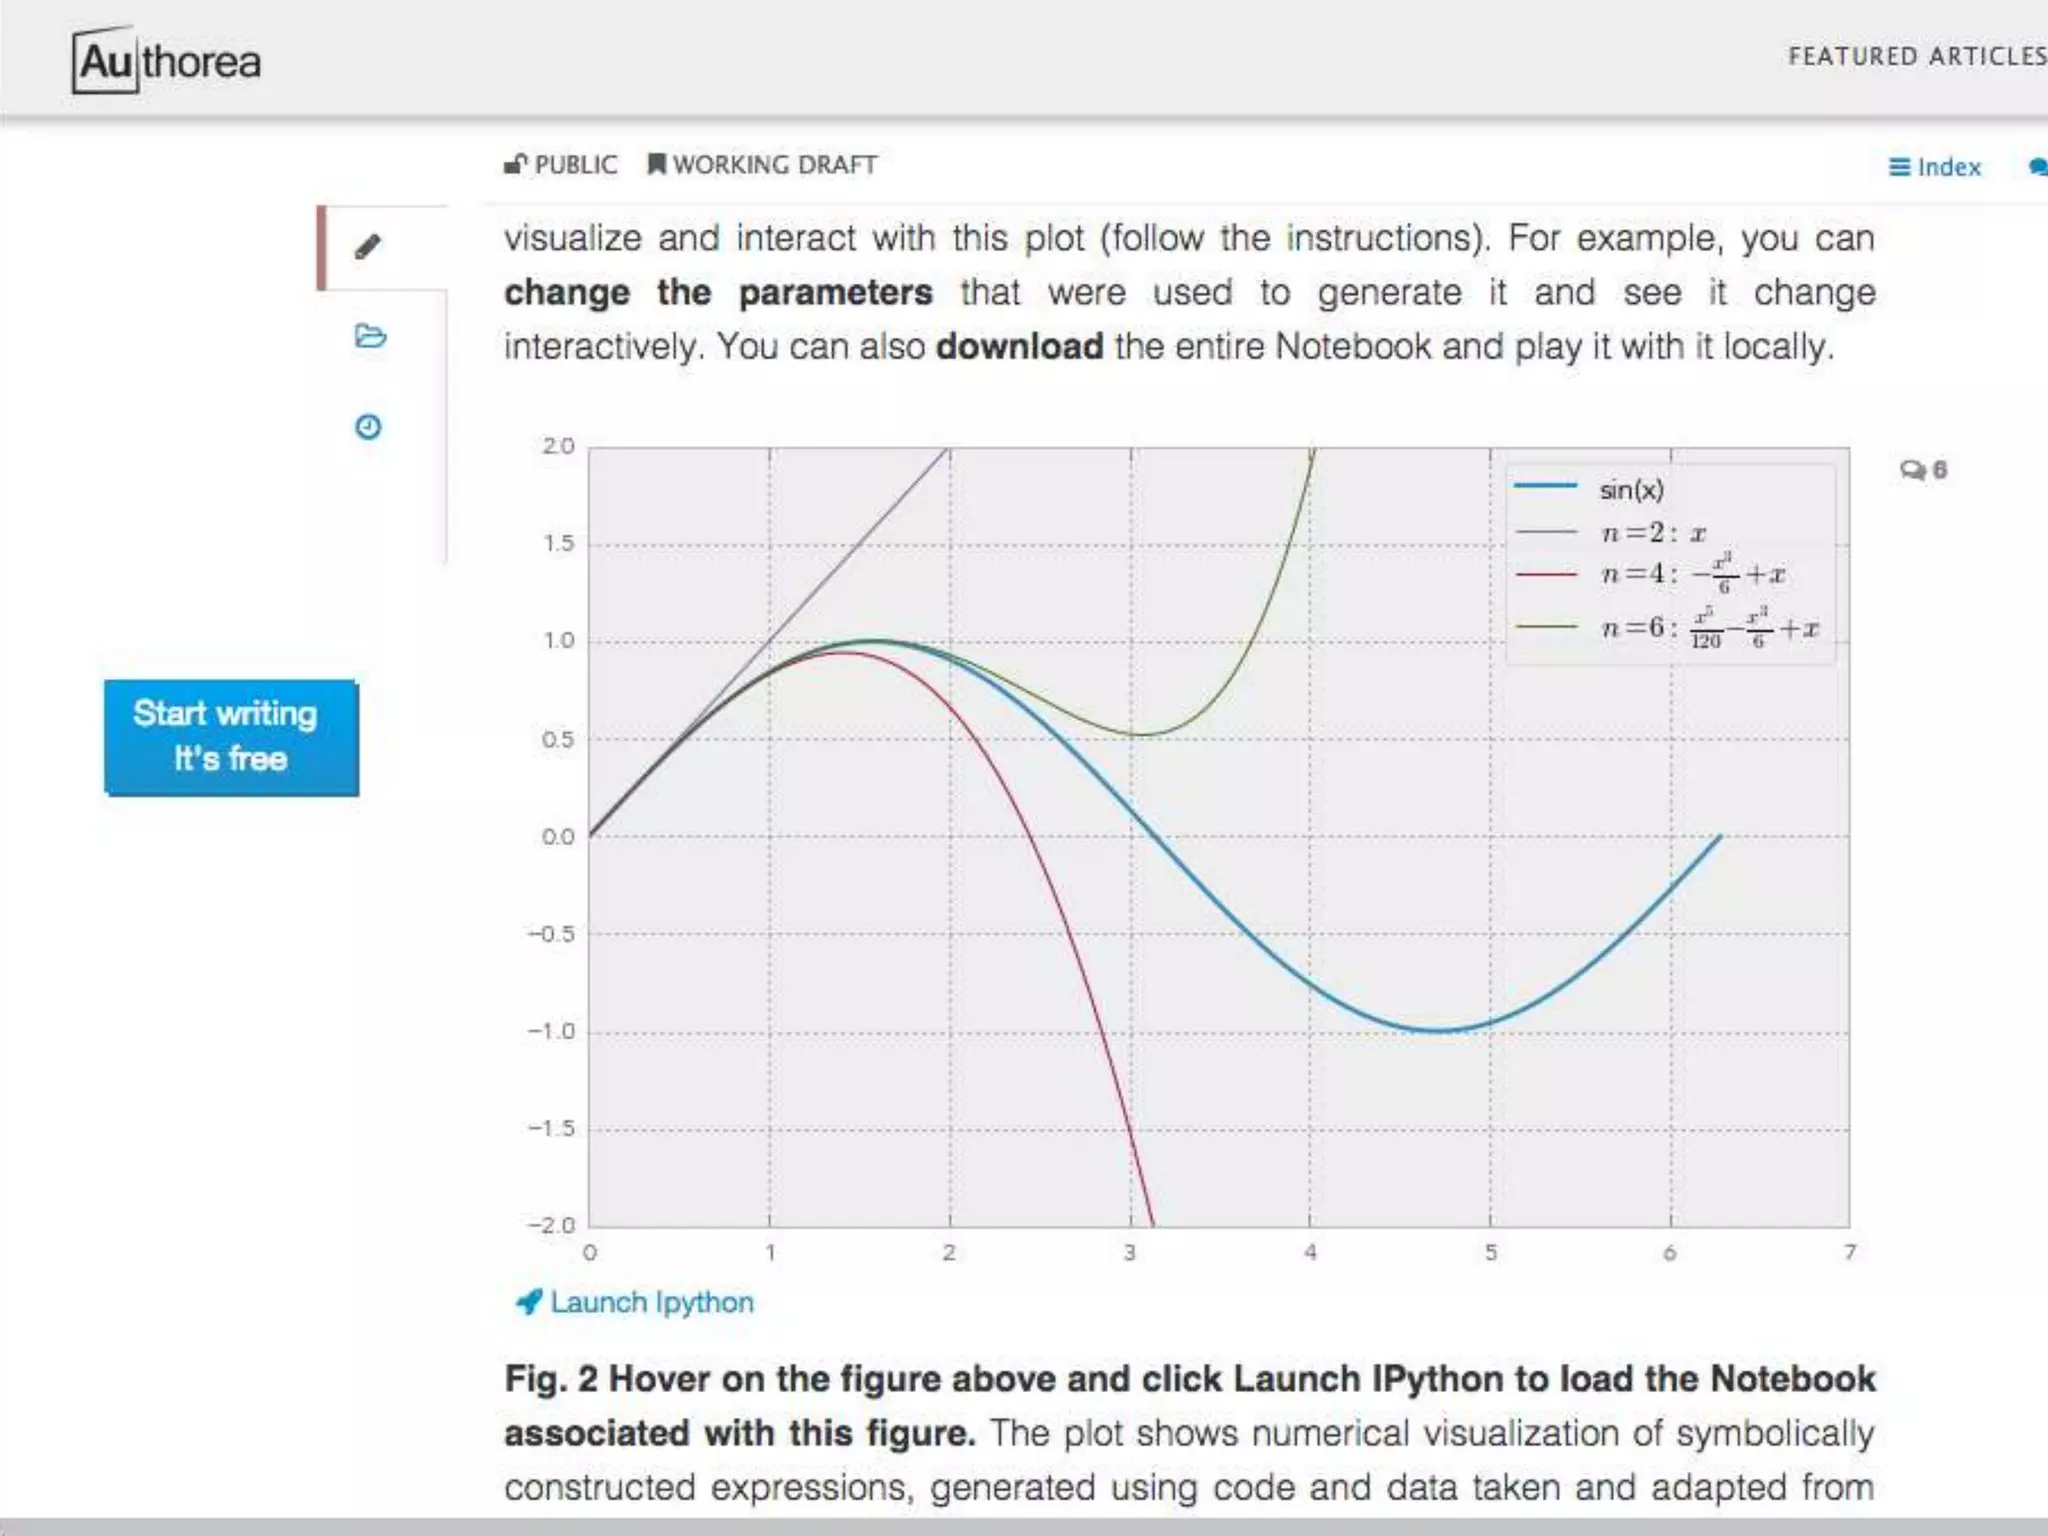Click the PUBLIC status label
The image size is (2048, 1536).
coord(576,164)
